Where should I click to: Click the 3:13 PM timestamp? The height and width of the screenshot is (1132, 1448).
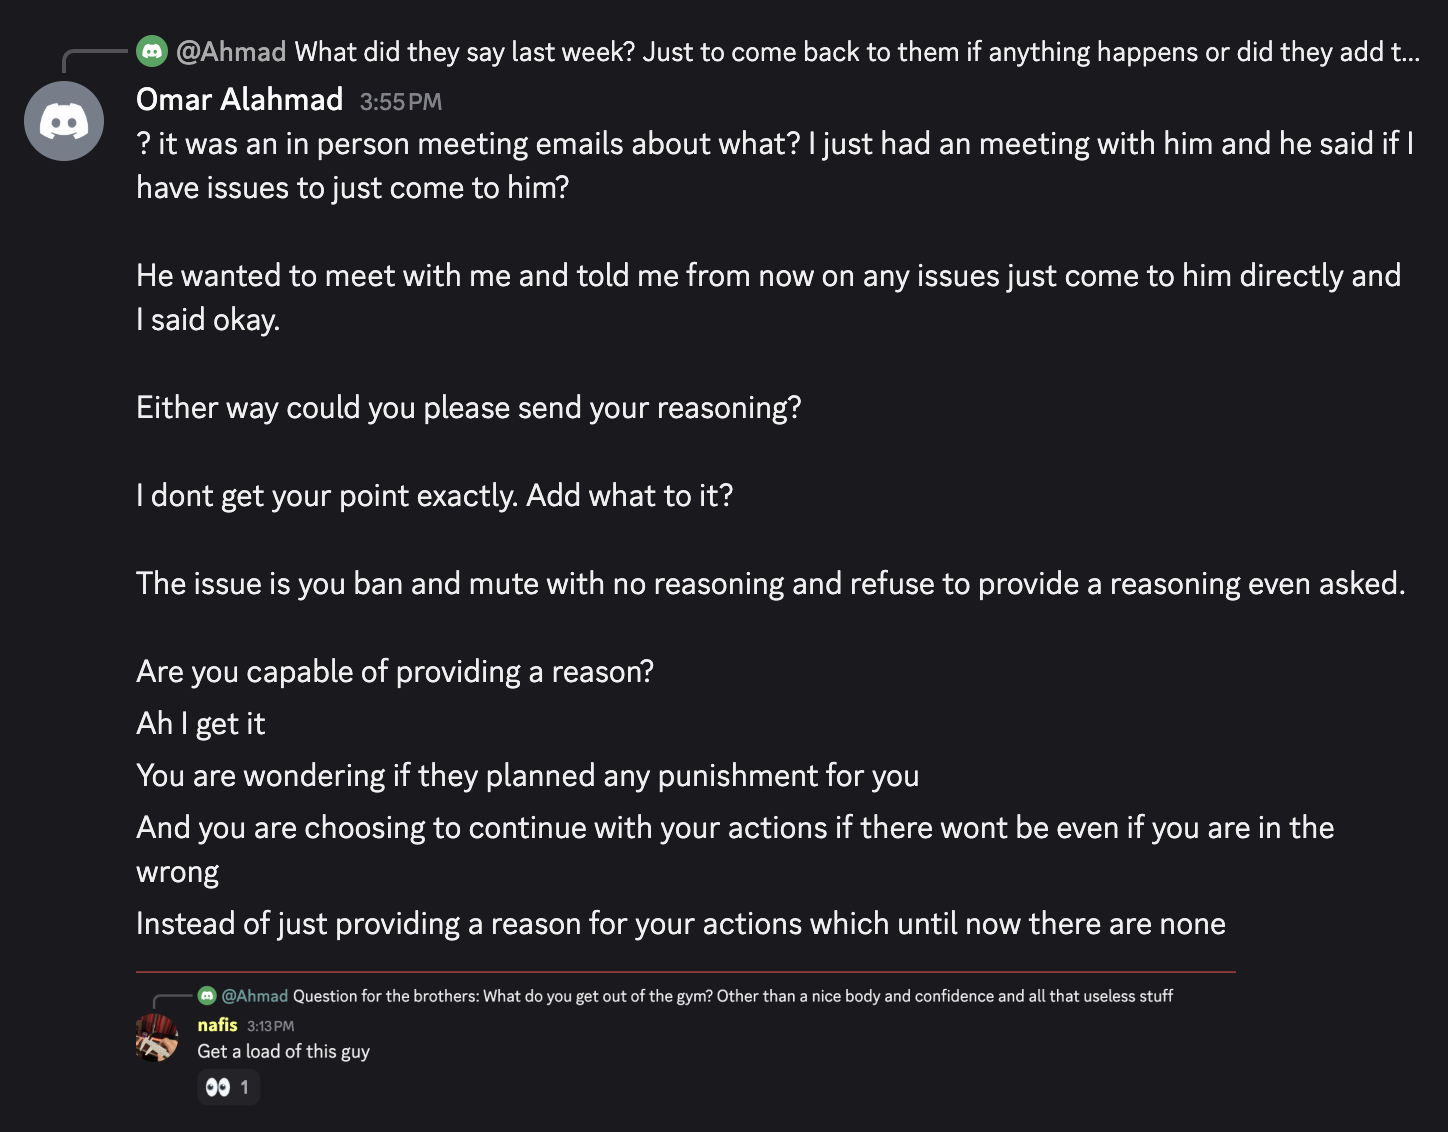coord(270,1026)
